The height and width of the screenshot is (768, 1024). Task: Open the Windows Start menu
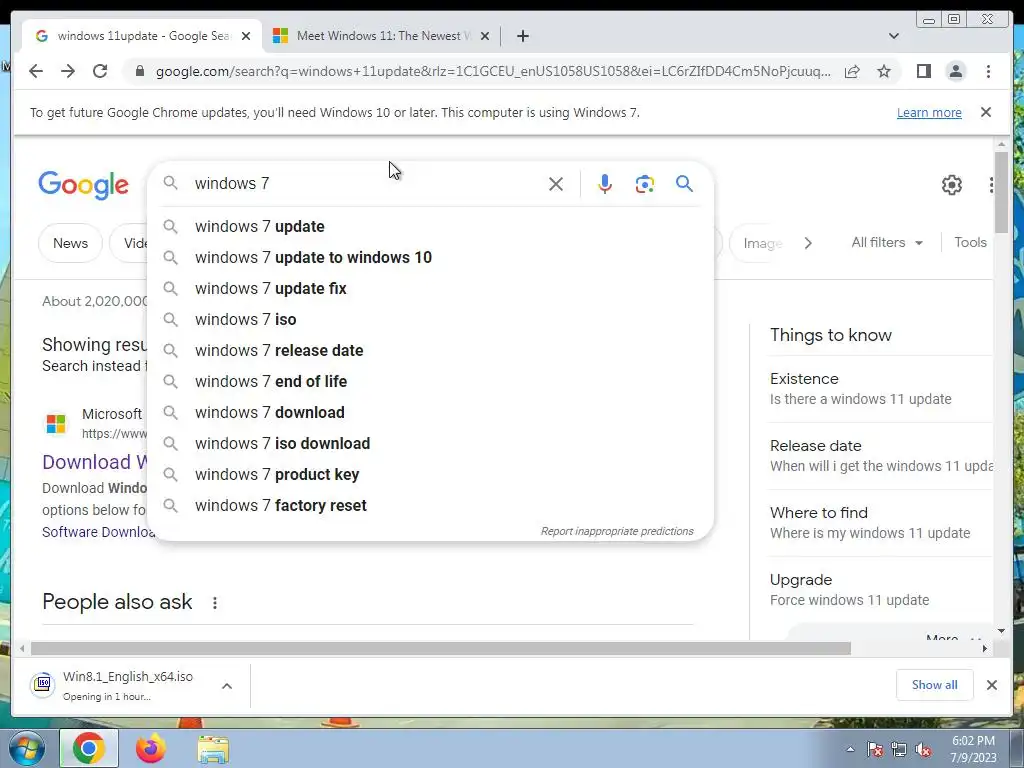(x=26, y=748)
